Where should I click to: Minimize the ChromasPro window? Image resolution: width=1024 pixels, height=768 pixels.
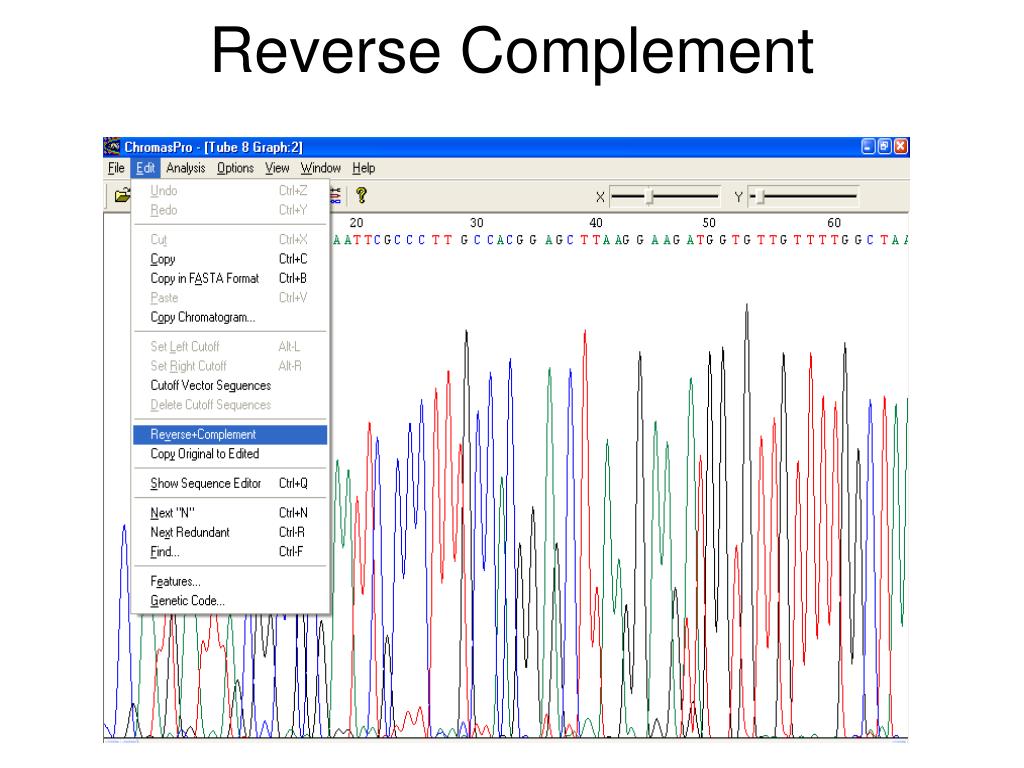point(868,146)
